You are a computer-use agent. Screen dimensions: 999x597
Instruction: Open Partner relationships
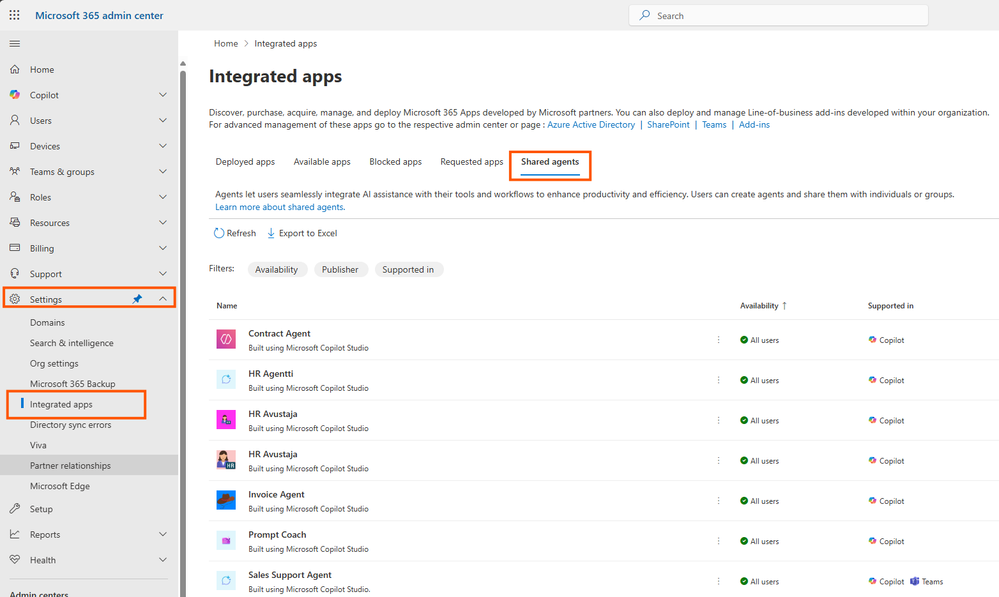(x=70, y=465)
